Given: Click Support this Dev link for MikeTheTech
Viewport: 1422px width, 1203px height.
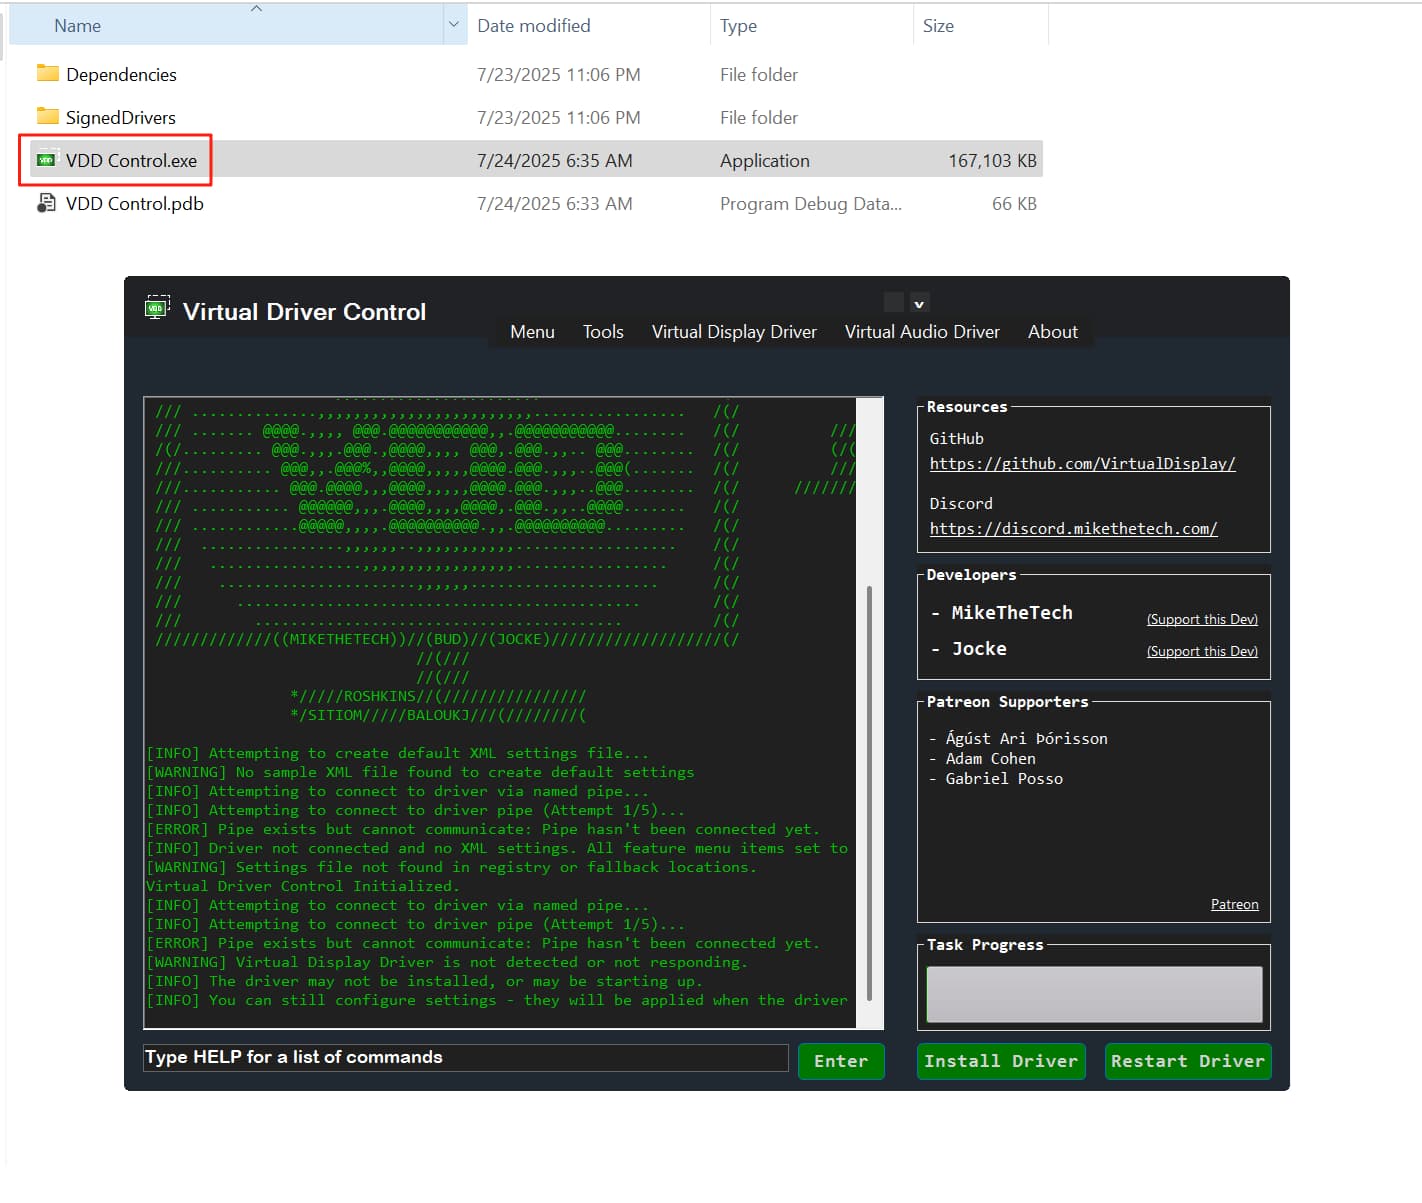Looking at the screenshot, I should click(x=1201, y=620).
